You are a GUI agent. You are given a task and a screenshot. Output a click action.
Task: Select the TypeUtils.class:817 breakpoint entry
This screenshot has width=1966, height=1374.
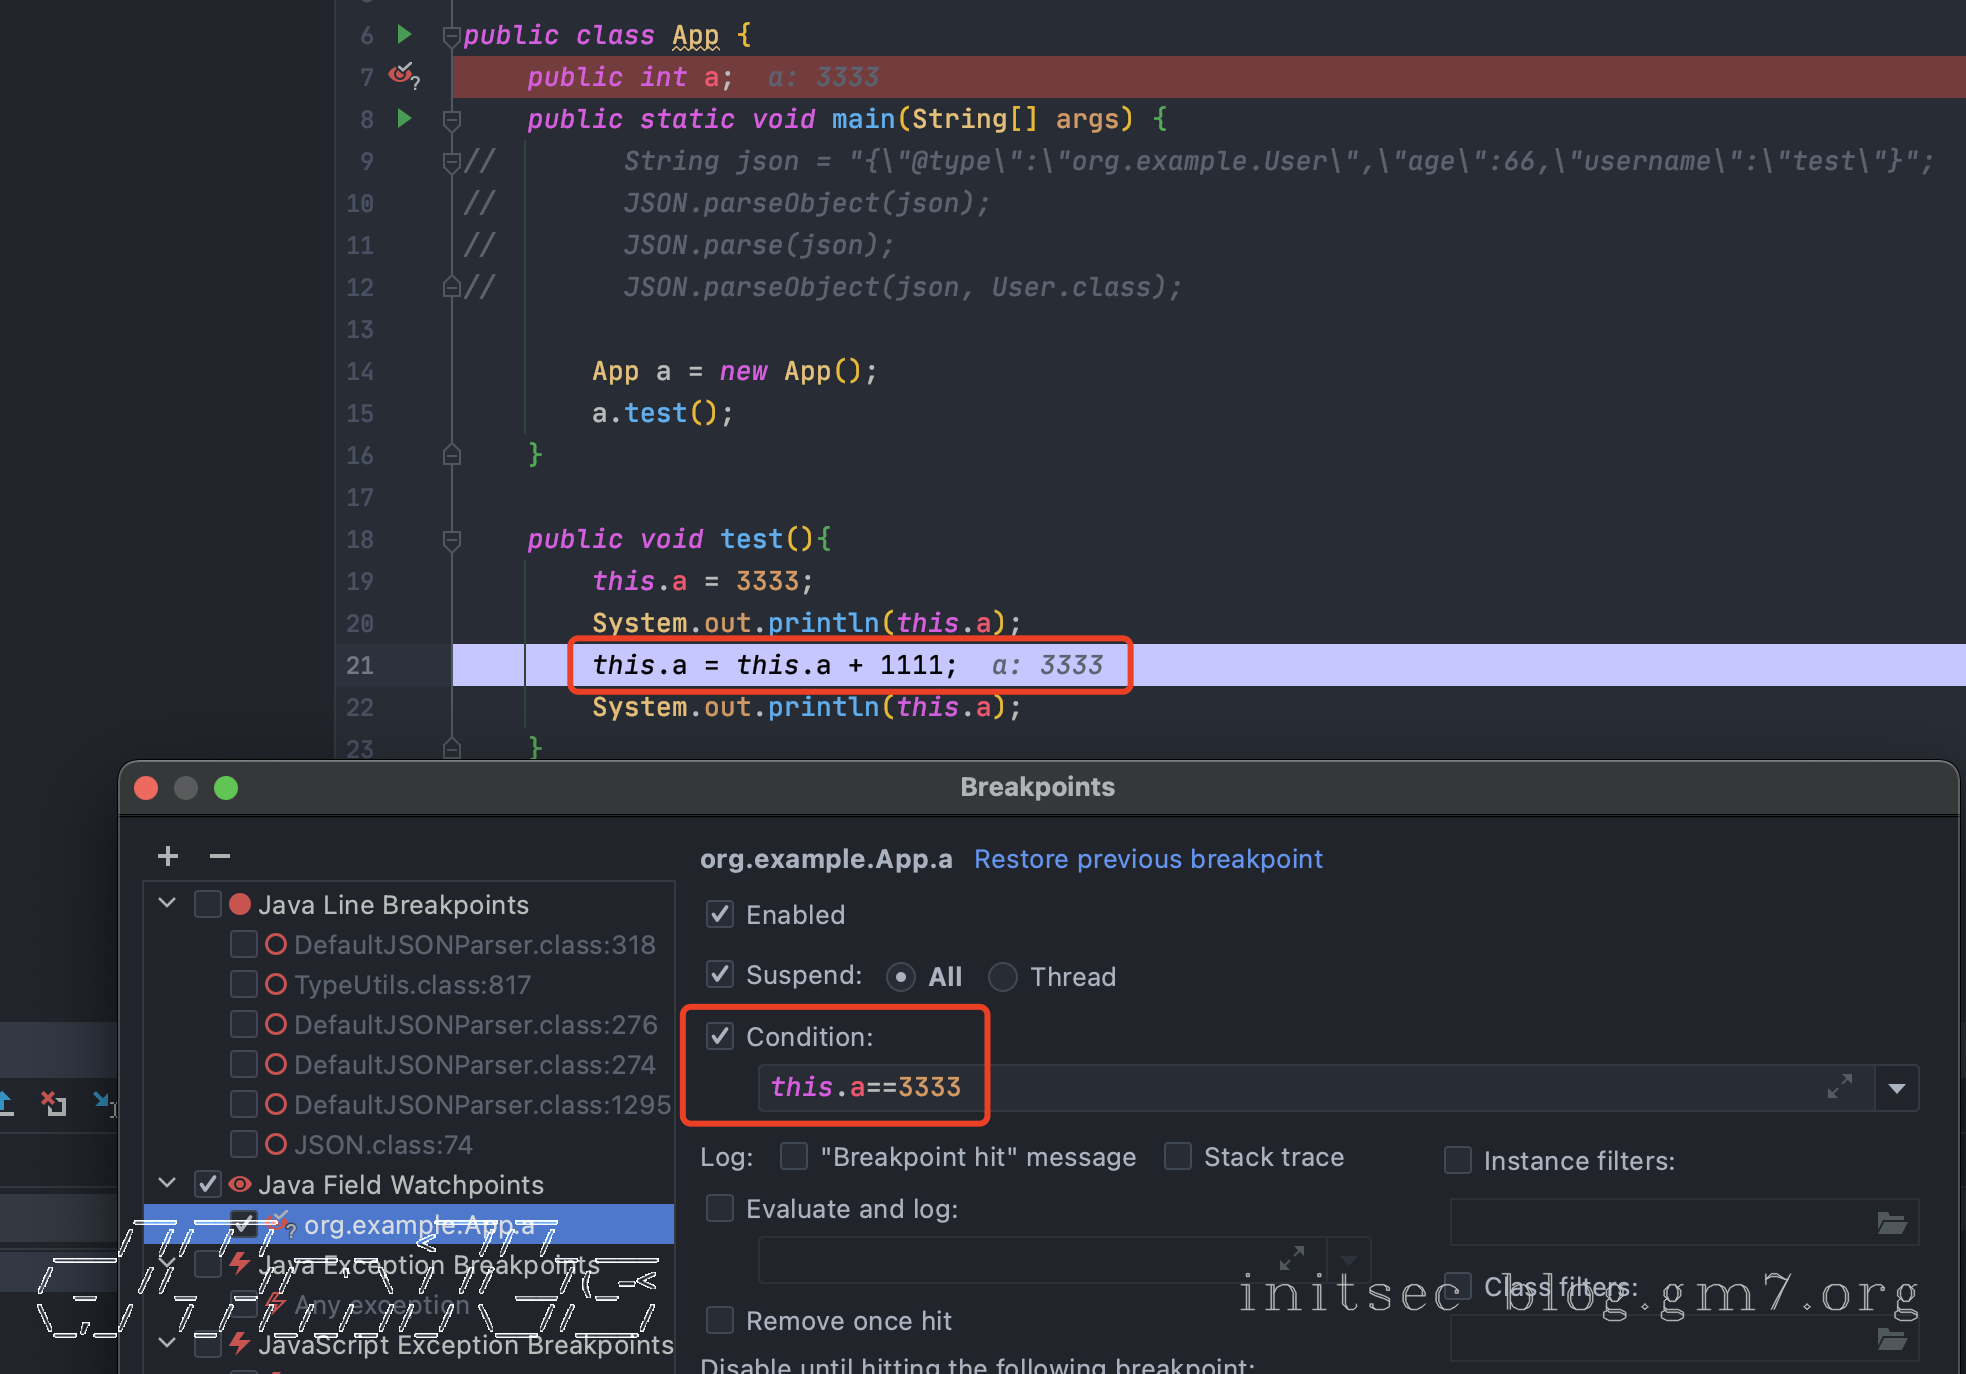pos(412,985)
